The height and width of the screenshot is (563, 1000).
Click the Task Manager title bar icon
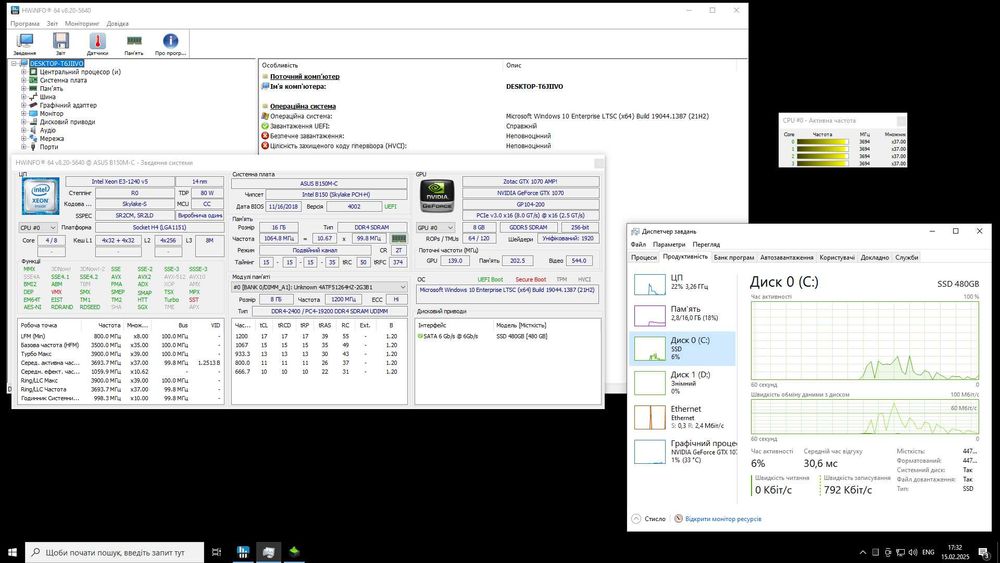[x=635, y=231]
